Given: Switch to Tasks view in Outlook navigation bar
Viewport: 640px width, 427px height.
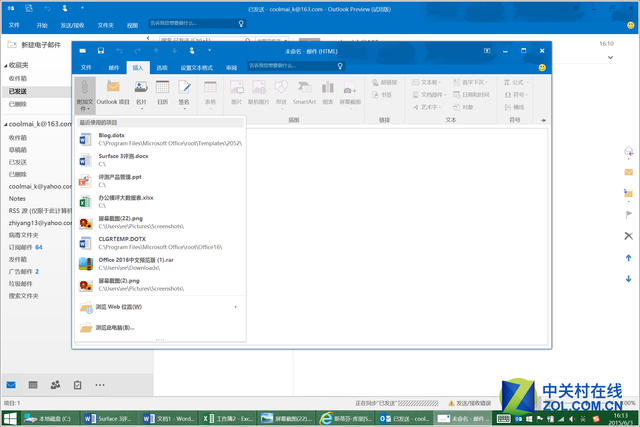Looking at the screenshot, I should [78, 385].
